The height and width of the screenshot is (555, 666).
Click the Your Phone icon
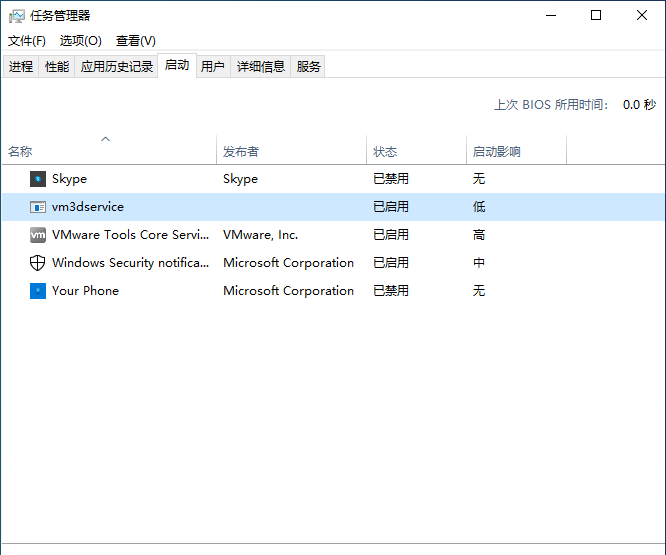click(38, 291)
